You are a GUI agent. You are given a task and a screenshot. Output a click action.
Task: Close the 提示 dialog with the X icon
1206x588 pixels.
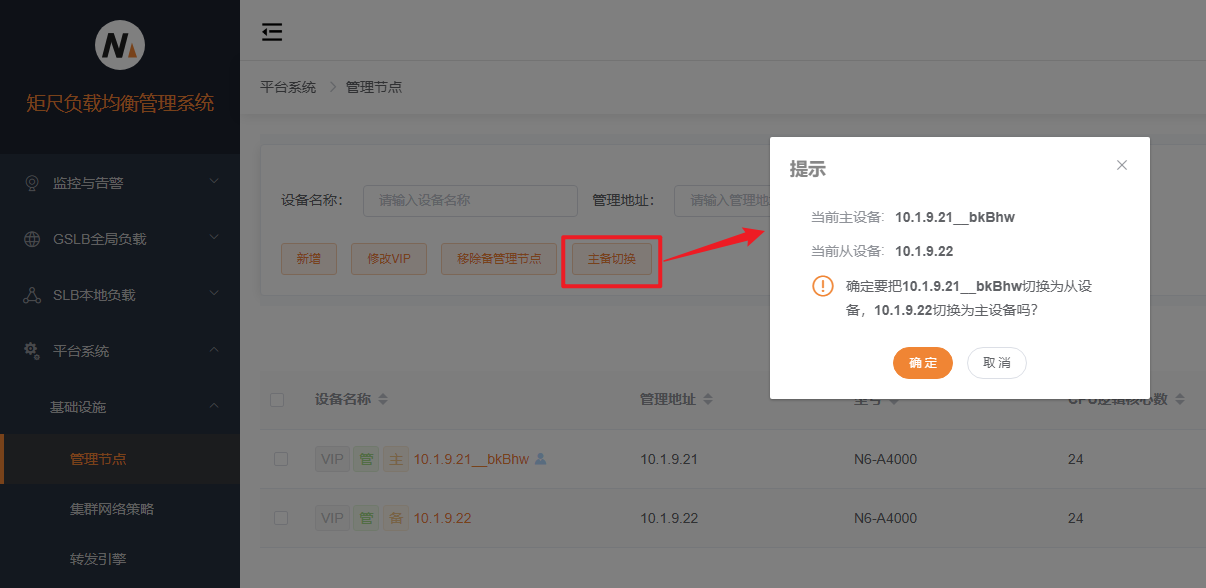point(1121,165)
